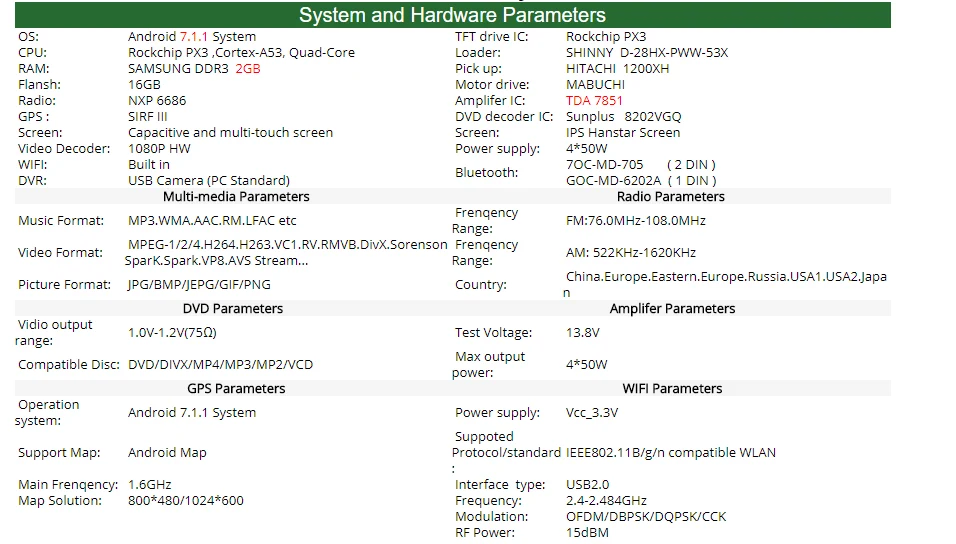The width and height of the screenshot is (956, 544).
Task: Click the 2.4-2.484GHz frequency value
Action: pyautogui.click(x=607, y=501)
